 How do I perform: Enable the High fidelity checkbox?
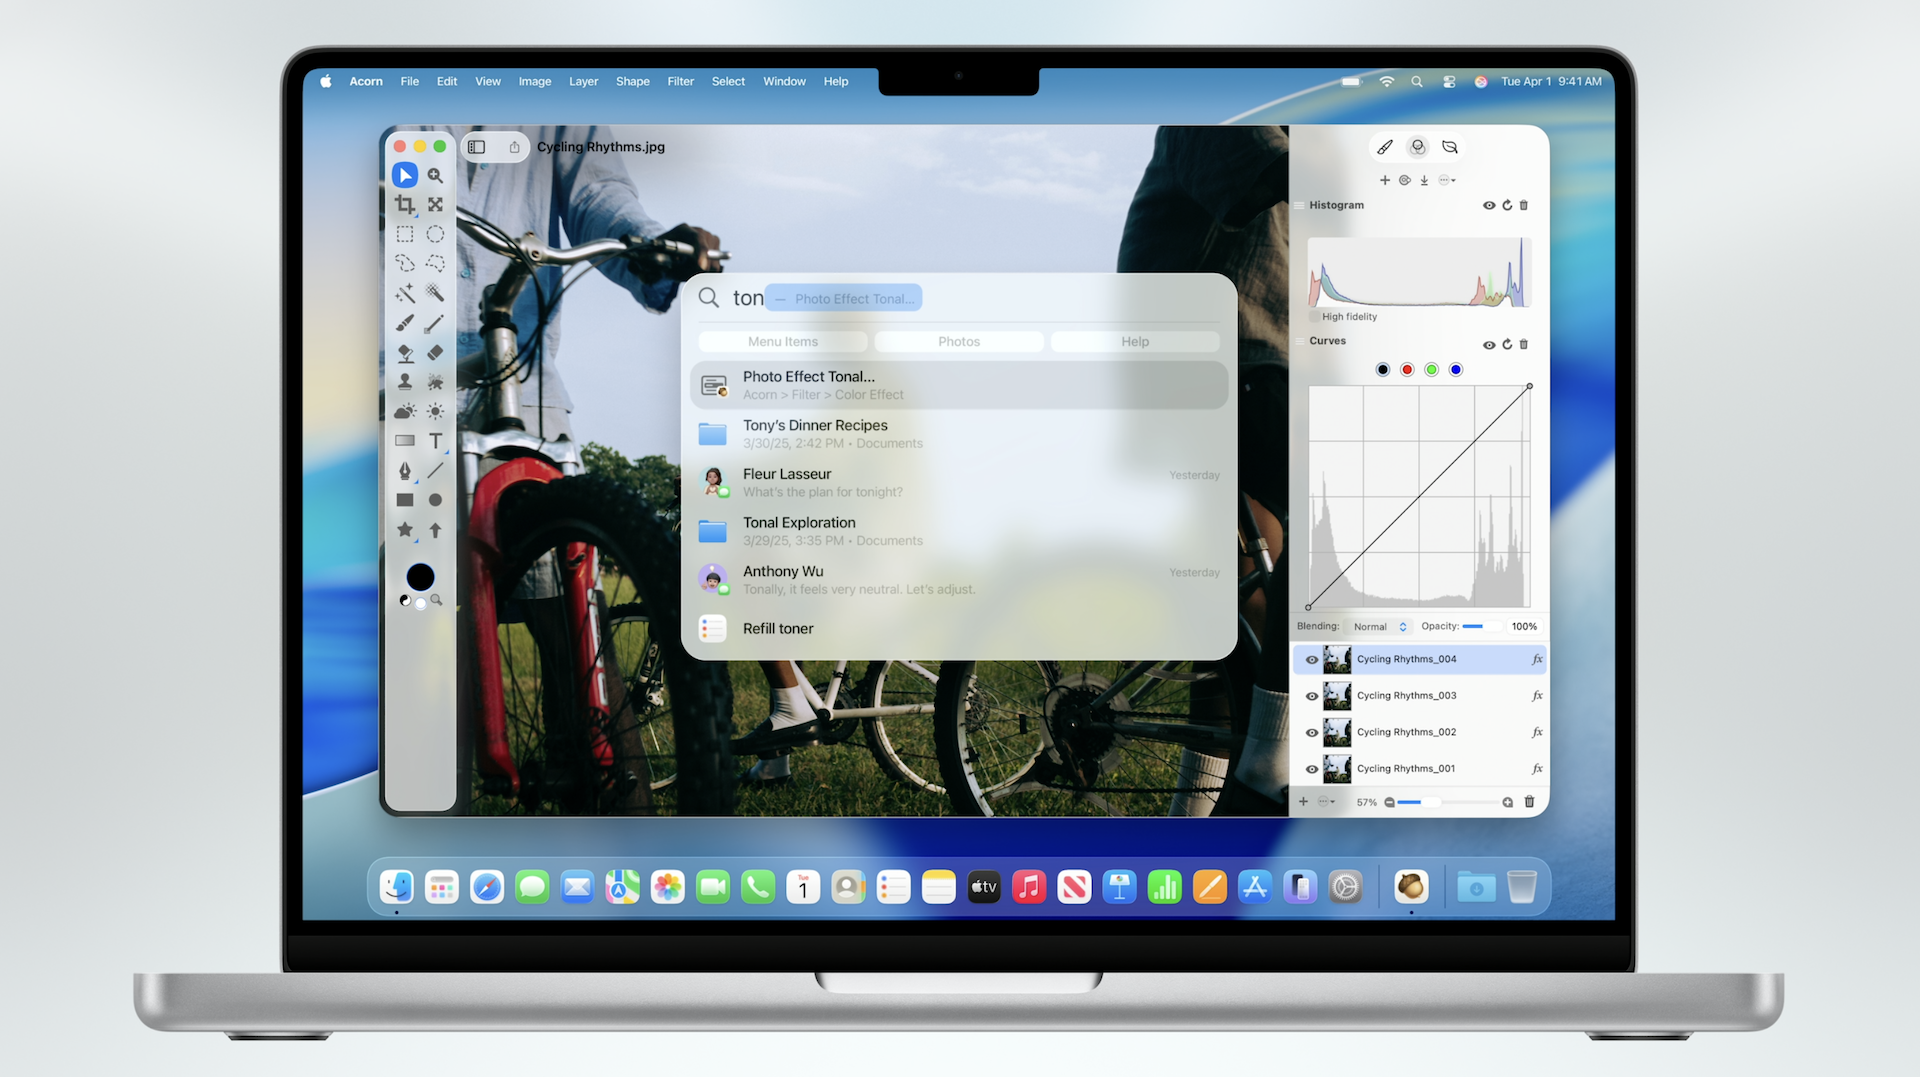point(1315,317)
